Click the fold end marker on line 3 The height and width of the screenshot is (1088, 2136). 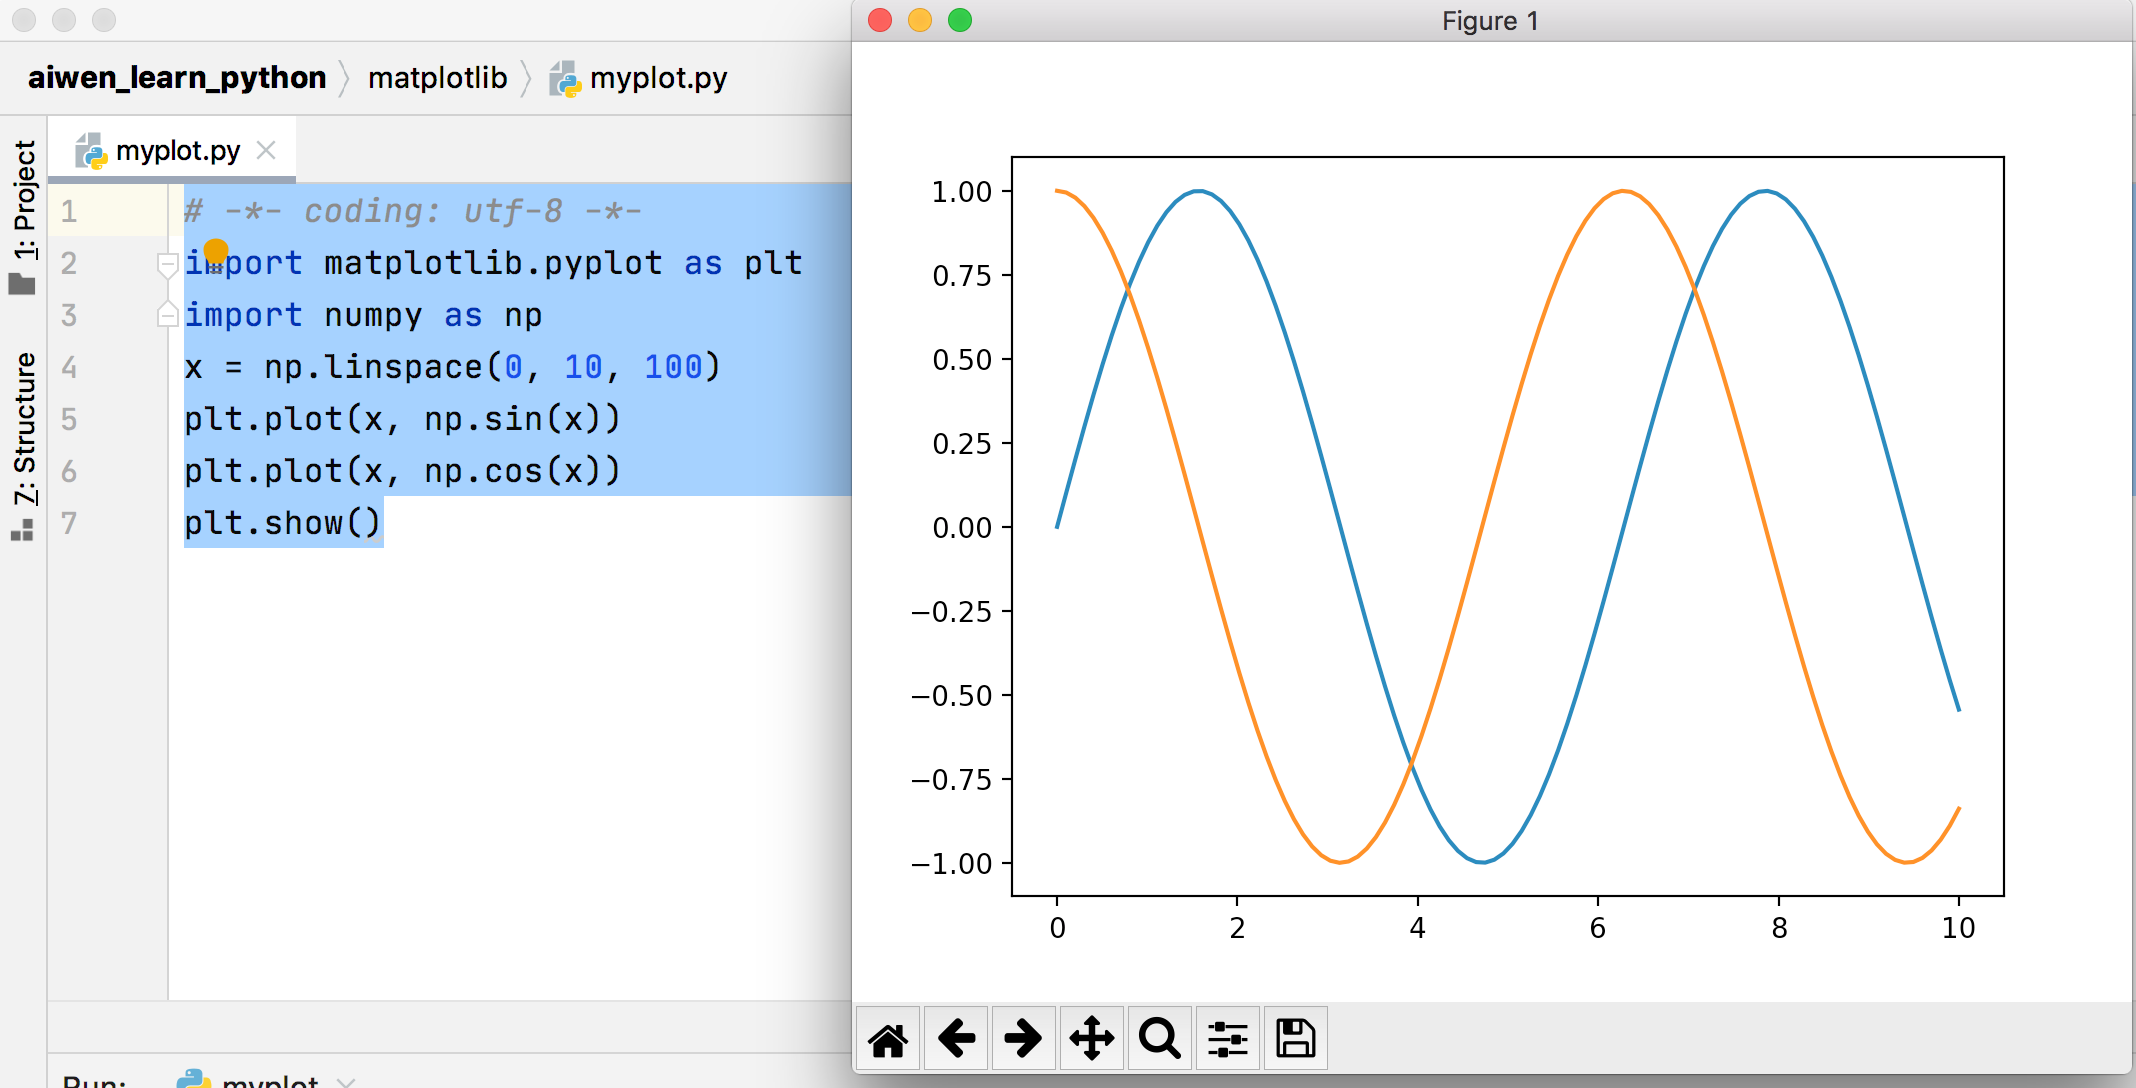pyautogui.click(x=168, y=314)
